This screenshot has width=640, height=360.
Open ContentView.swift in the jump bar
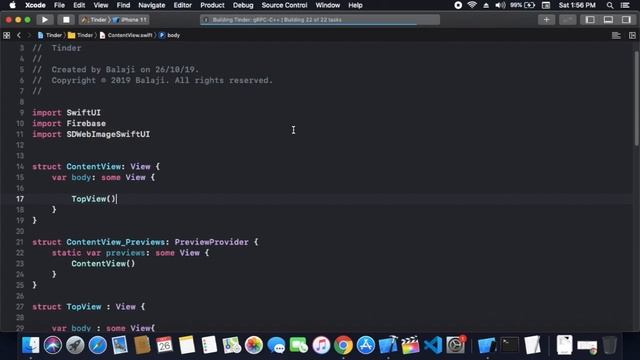pos(126,36)
